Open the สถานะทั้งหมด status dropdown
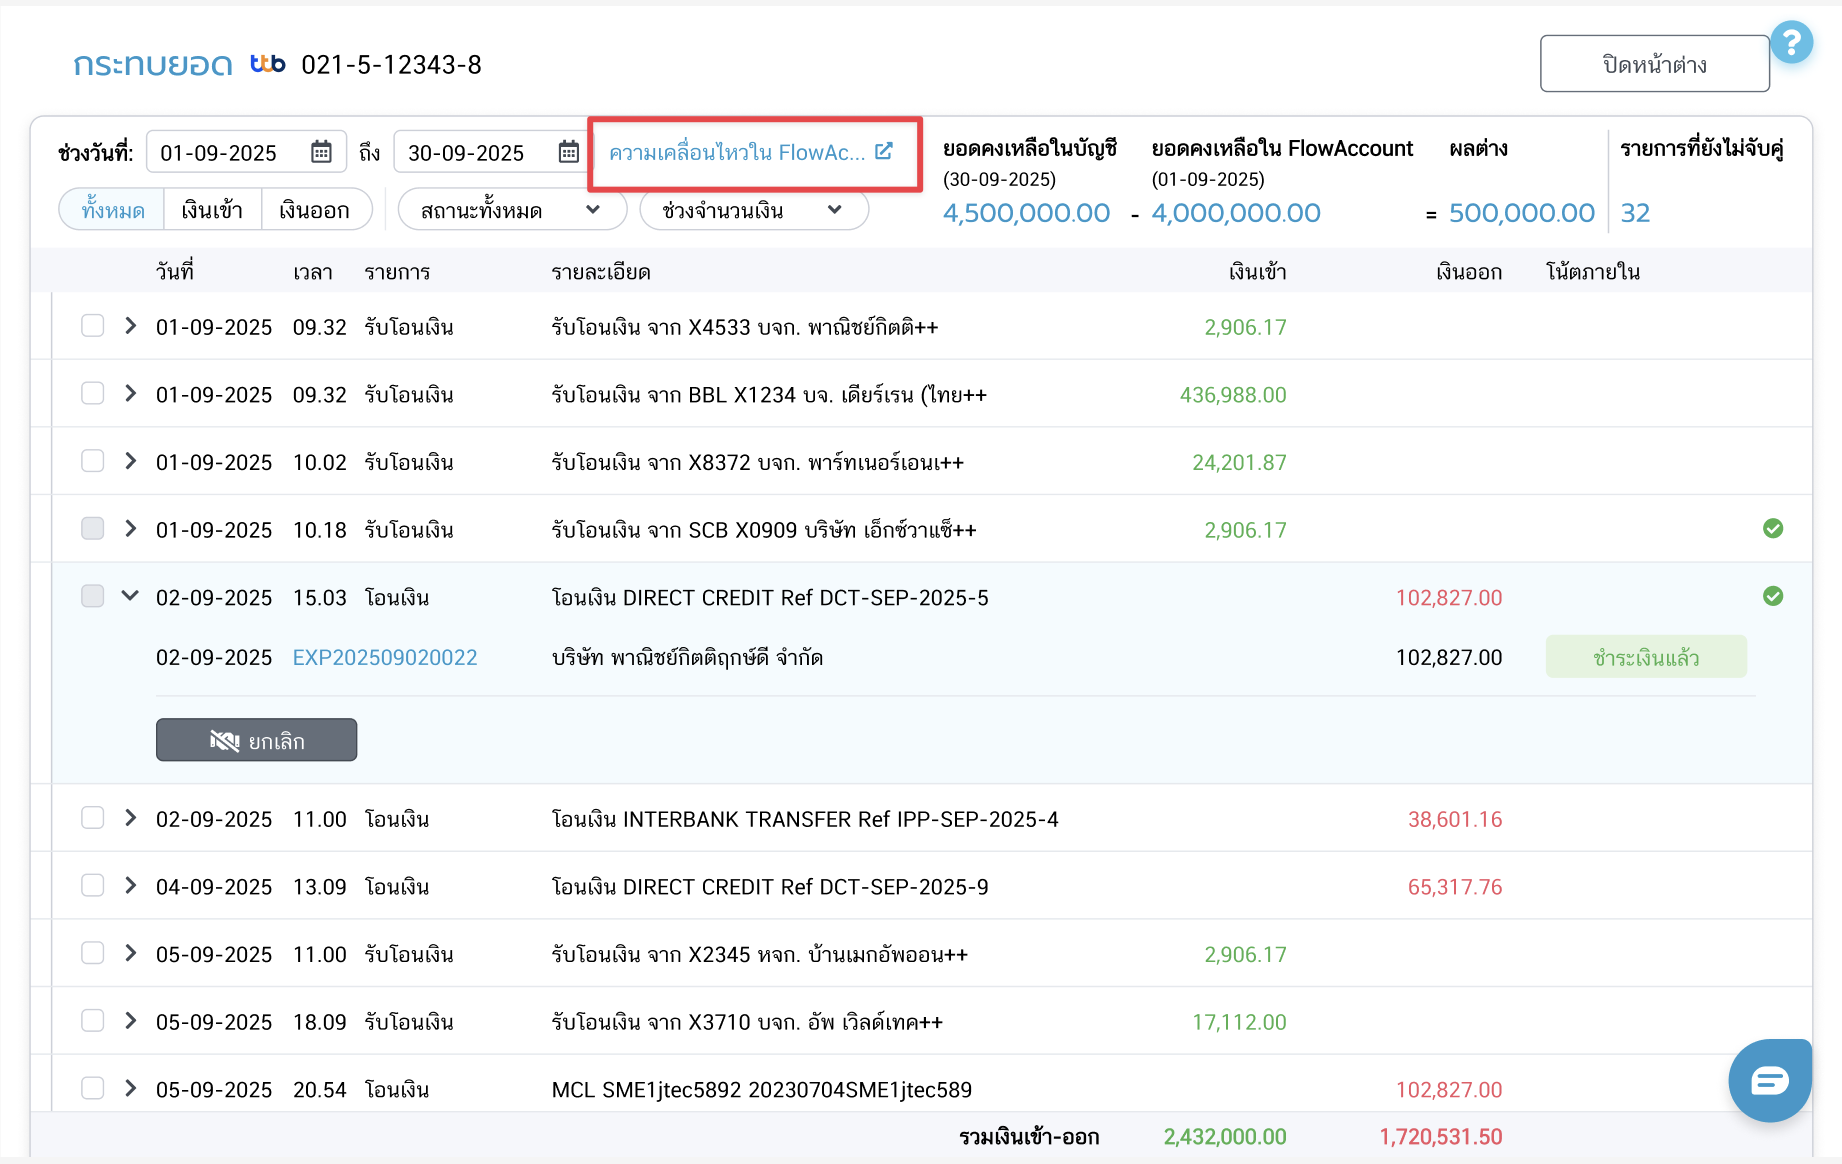The image size is (1842, 1164). 511,210
